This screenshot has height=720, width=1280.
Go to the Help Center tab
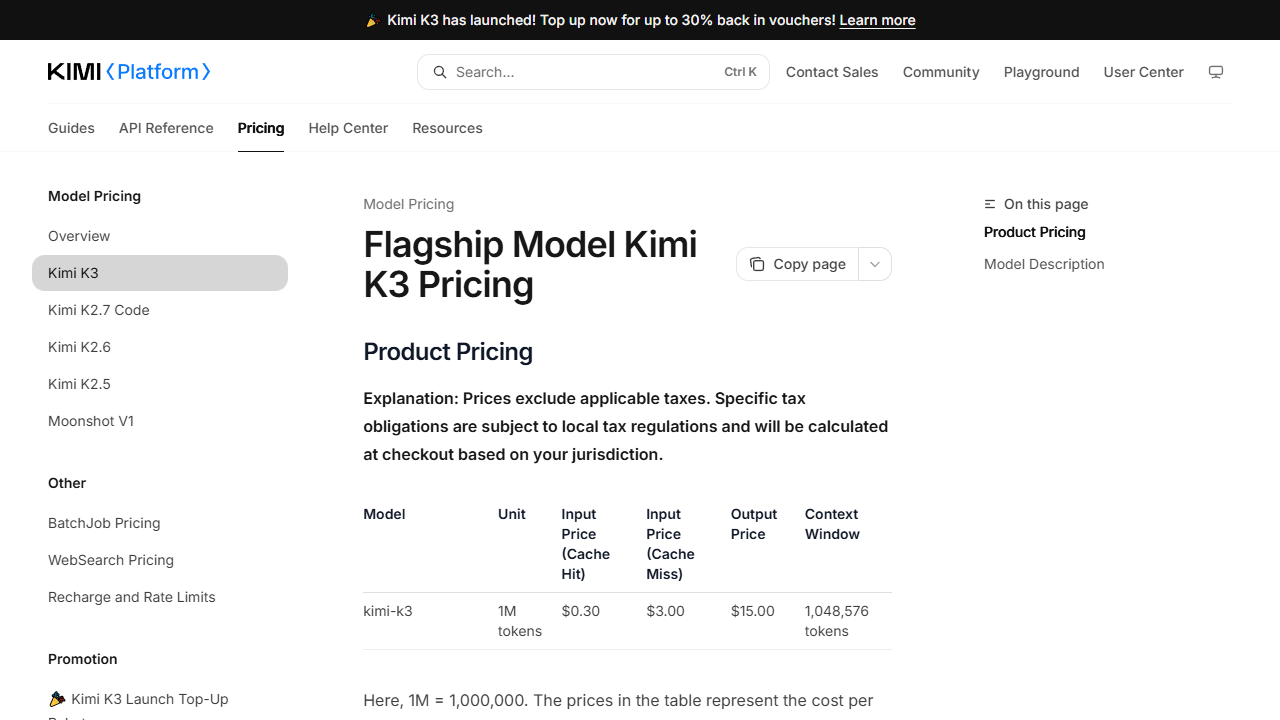[348, 128]
